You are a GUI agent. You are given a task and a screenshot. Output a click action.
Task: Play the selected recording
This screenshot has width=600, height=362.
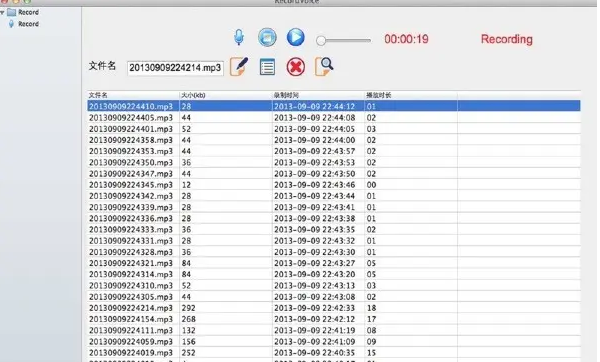coord(295,37)
